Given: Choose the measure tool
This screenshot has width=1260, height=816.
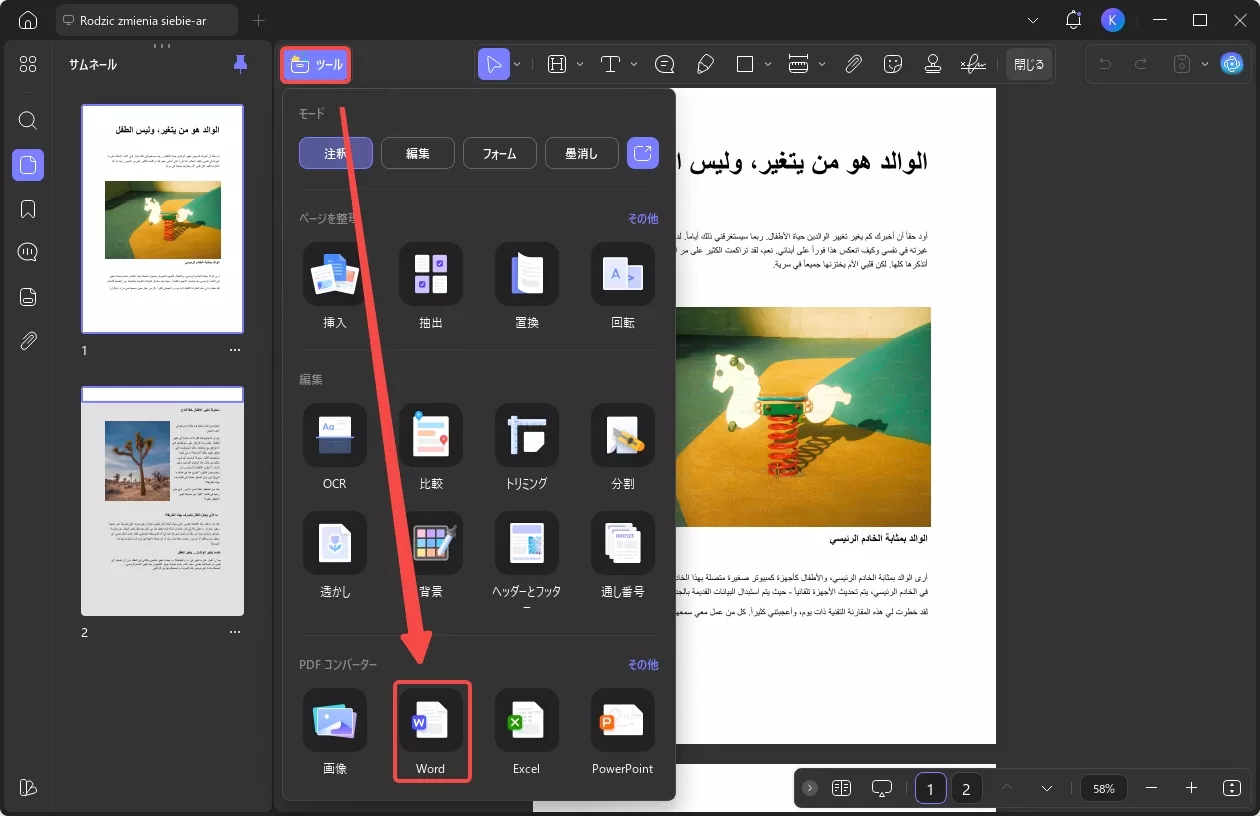Looking at the screenshot, I should 800,63.
